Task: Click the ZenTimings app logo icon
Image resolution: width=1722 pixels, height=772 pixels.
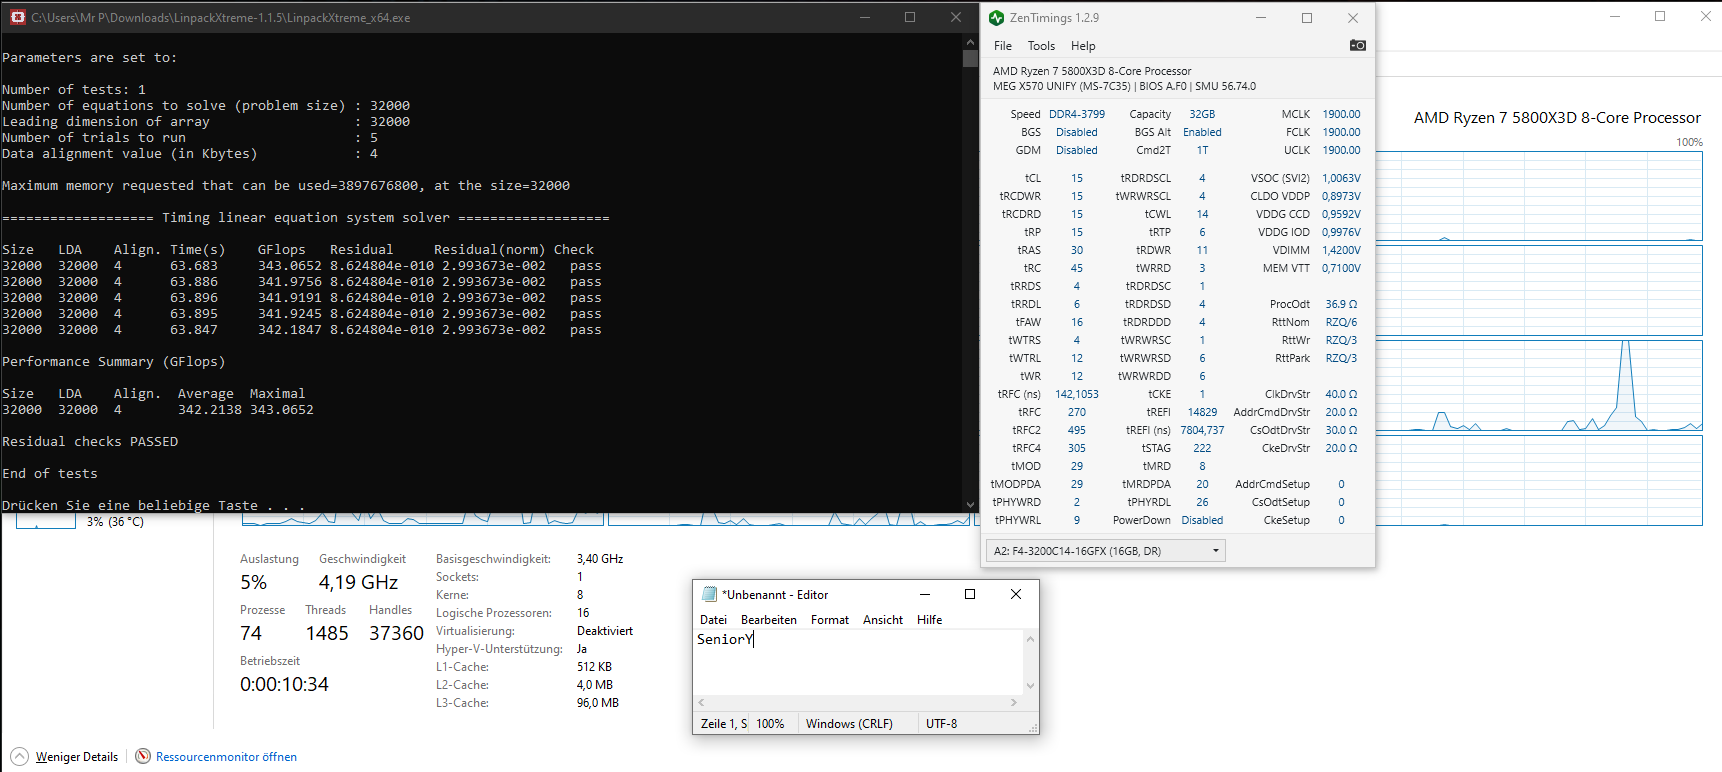Action: click(996, 18)
